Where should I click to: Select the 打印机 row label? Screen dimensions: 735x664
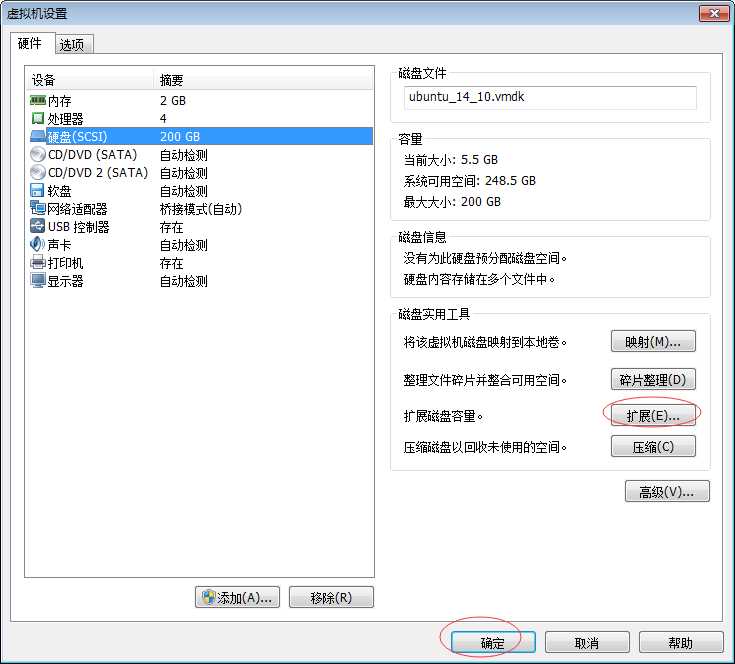point(65,262)
